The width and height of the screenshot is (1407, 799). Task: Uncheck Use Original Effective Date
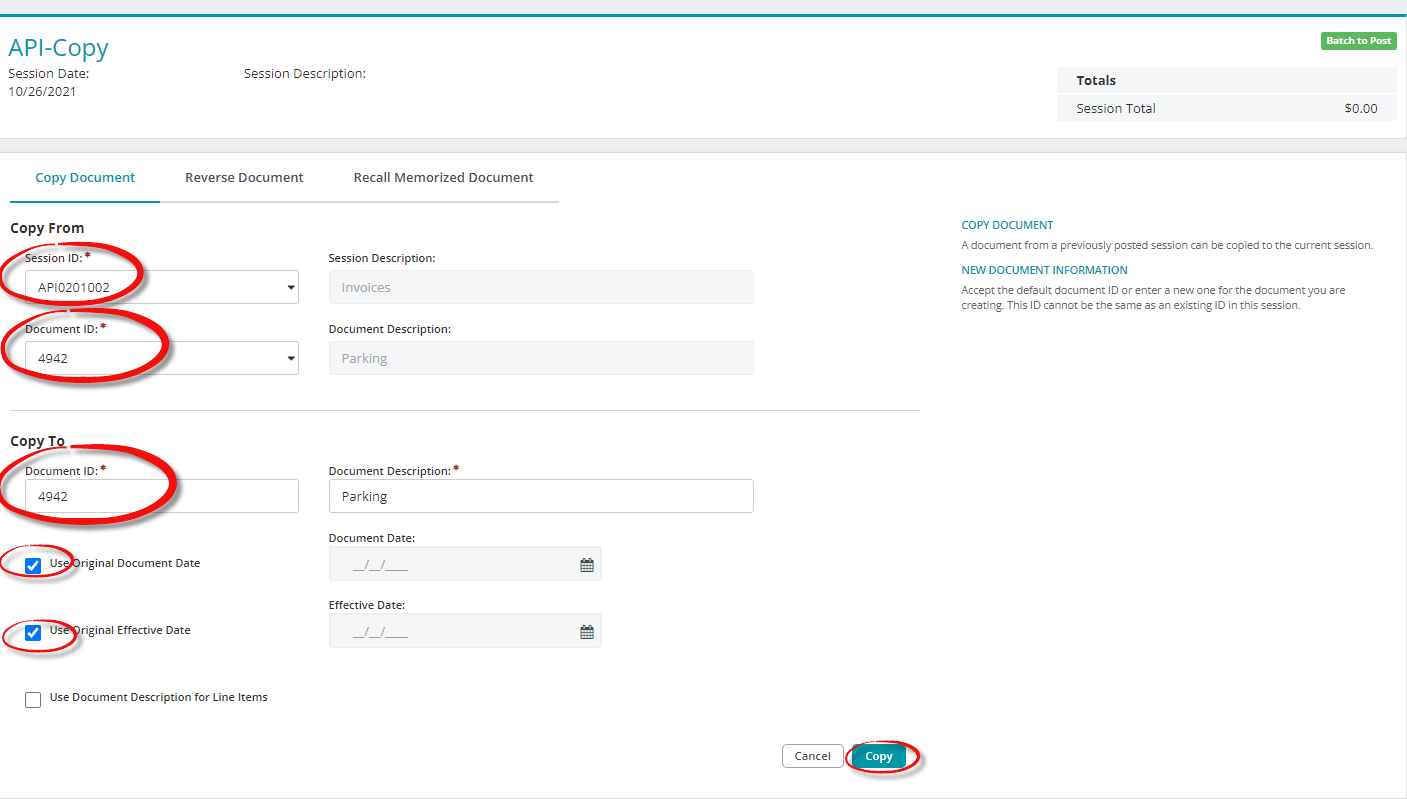click(x=33, y=632)
